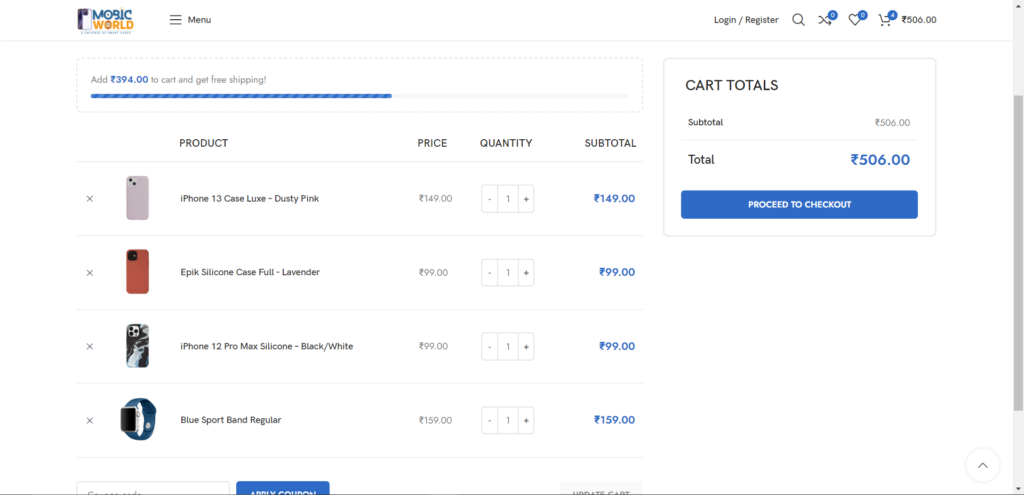Open the search magnifier icon
Image resolution: width=1024 pixels, height=495 pixels.
pos(798,20)
